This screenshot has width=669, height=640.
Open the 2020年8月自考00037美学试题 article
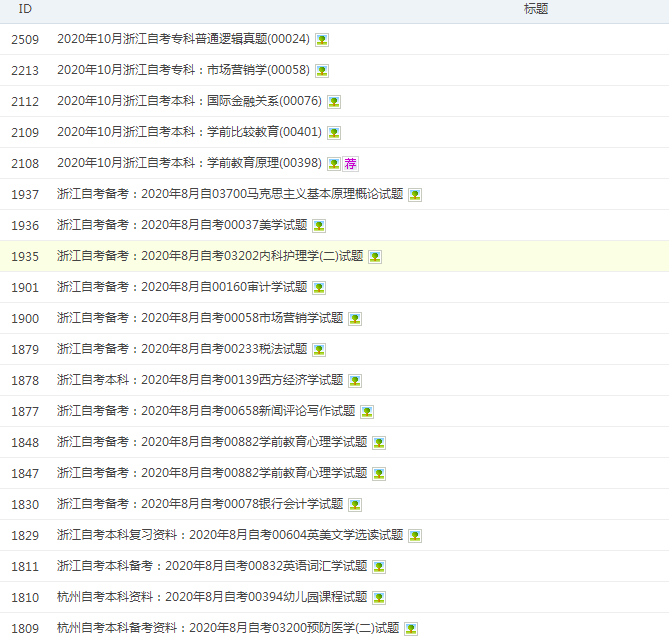[x=182, y=226]
